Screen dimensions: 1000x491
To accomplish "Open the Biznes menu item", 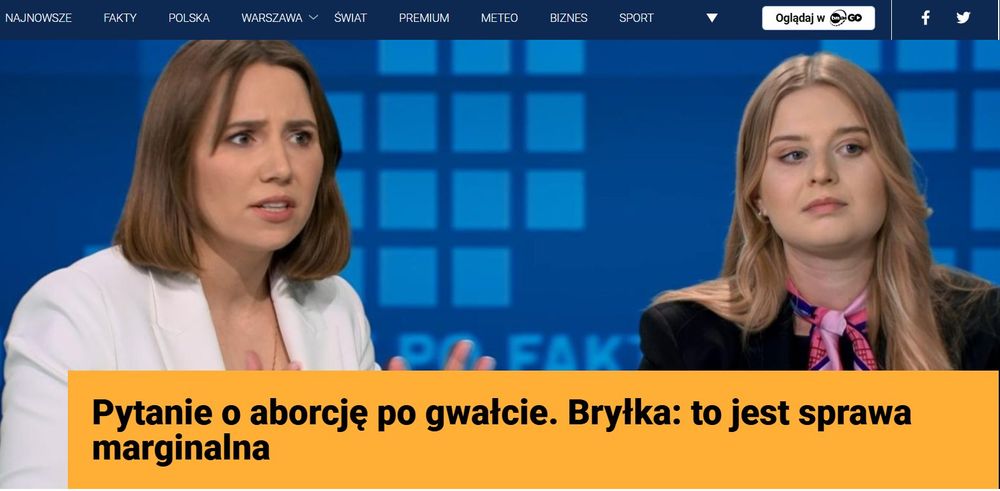I will coord(568,18).
